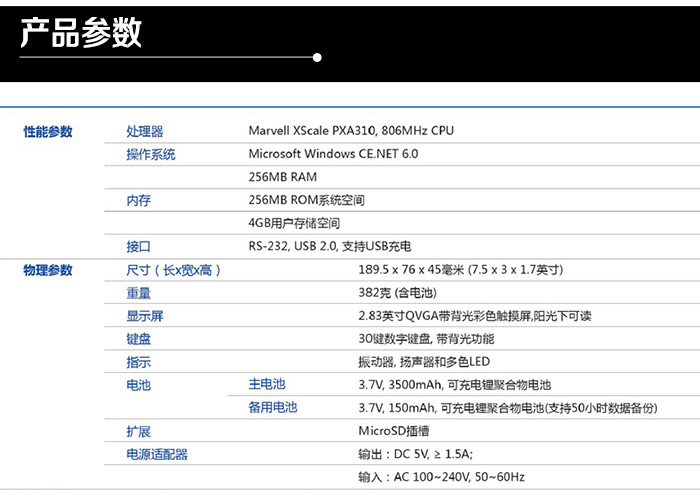Click the 指示 row label
The image size is (700, 490).
[x=138, y=362]
